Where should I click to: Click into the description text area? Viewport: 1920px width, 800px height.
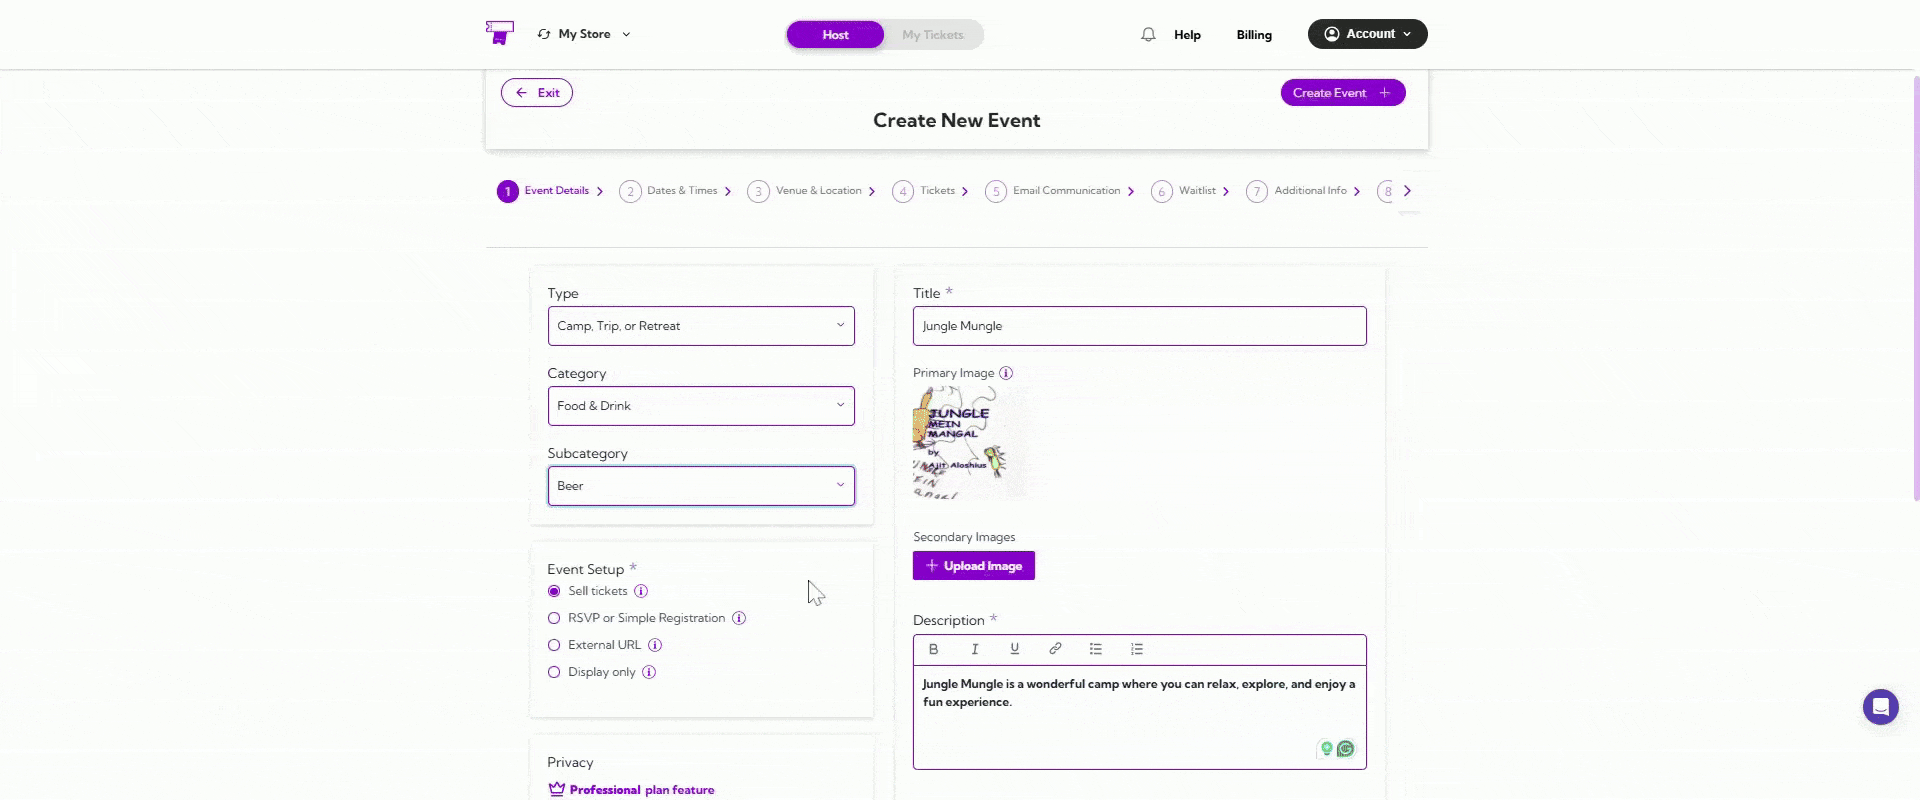click(x=1139, y=717)
